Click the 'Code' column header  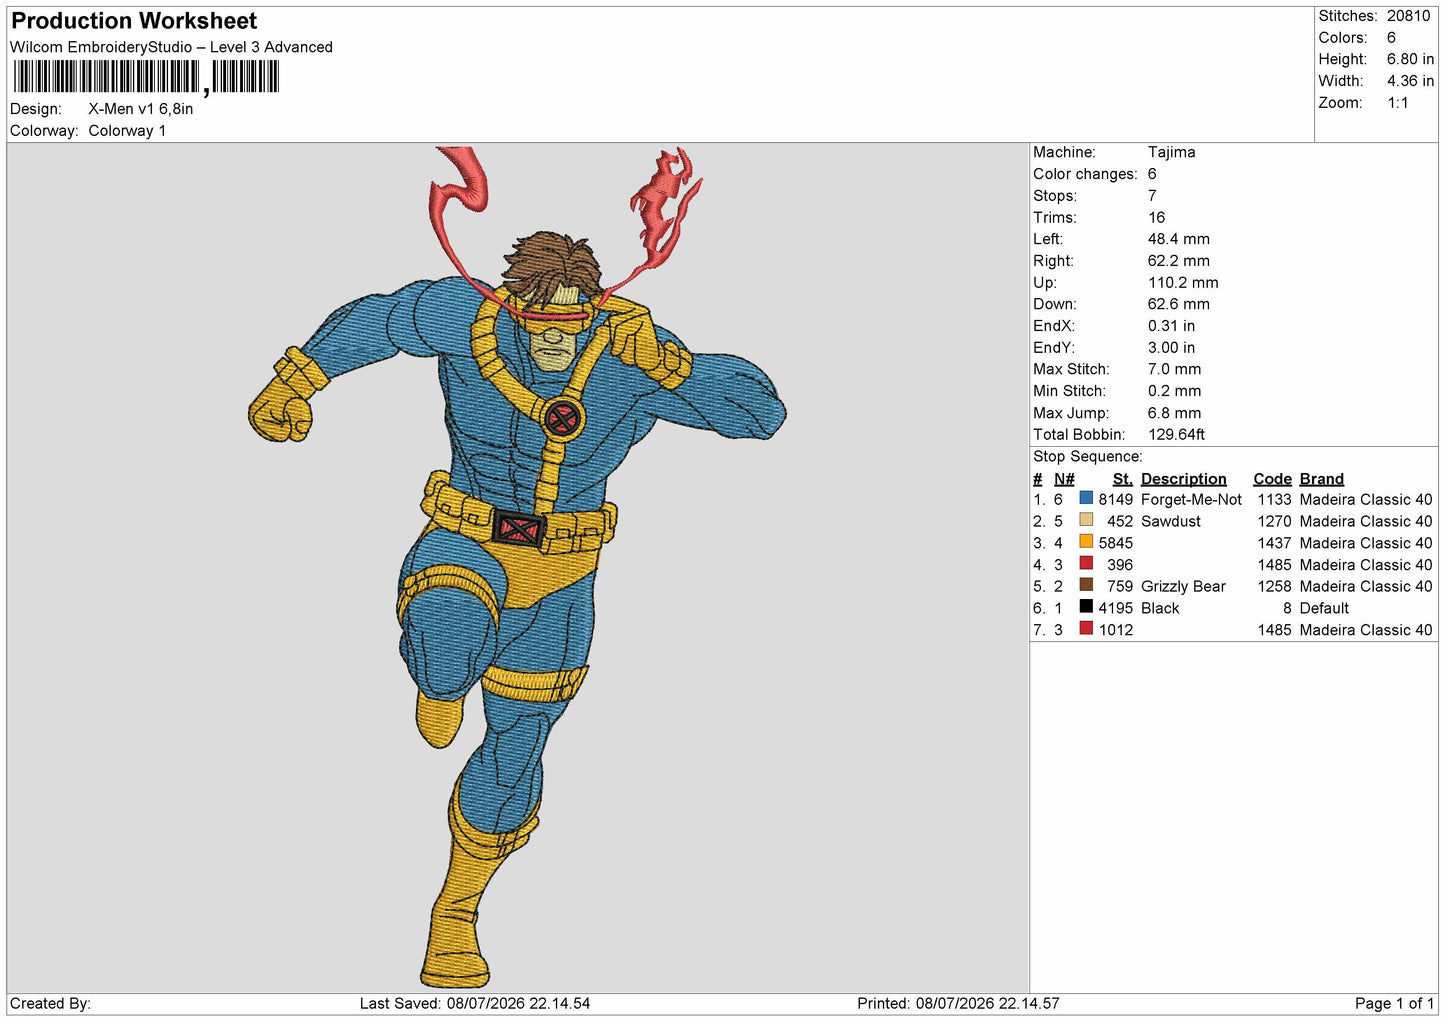1272,479
